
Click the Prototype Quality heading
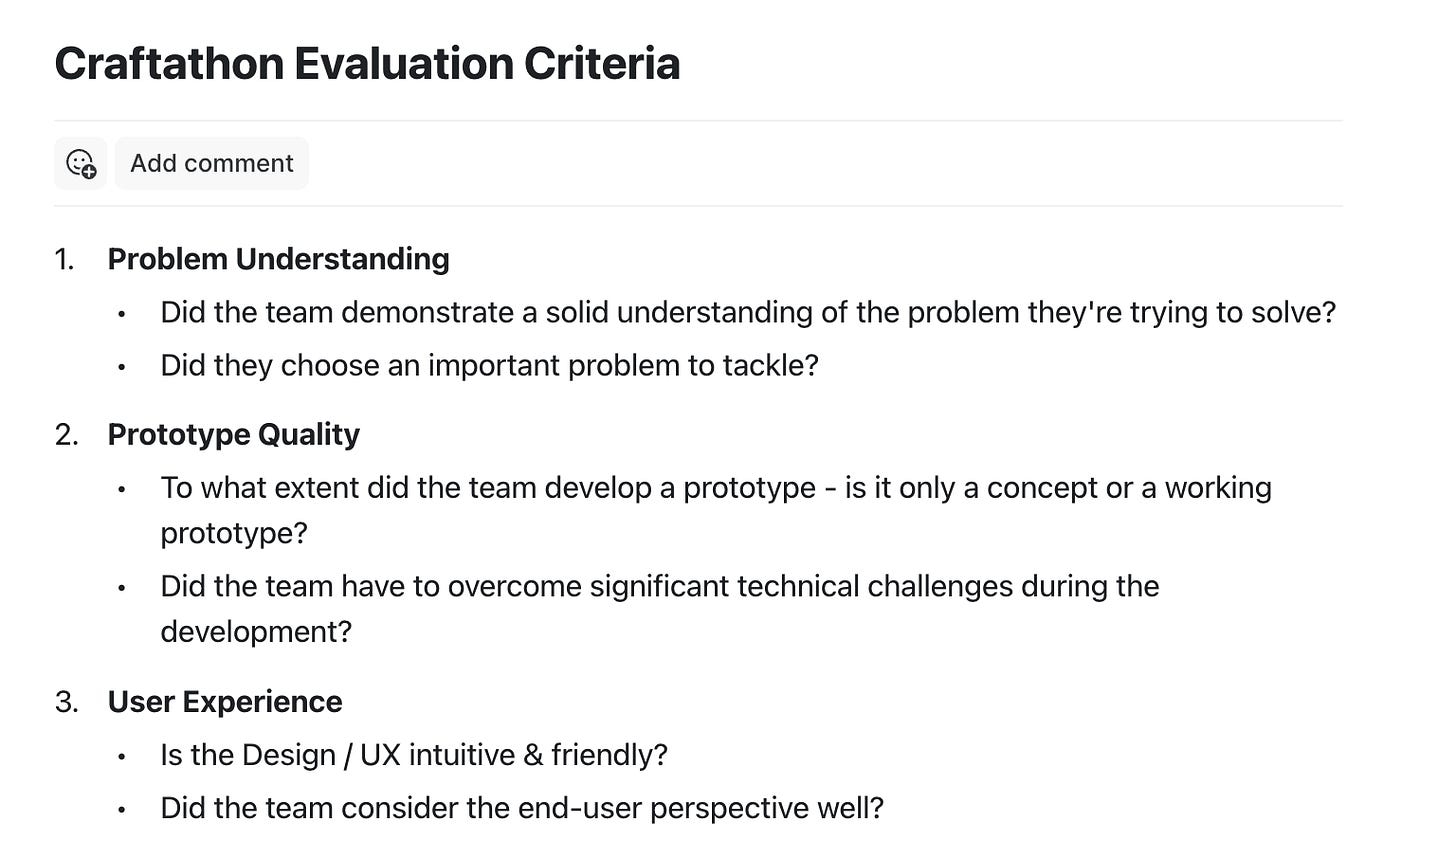click(x=233, y=434)
